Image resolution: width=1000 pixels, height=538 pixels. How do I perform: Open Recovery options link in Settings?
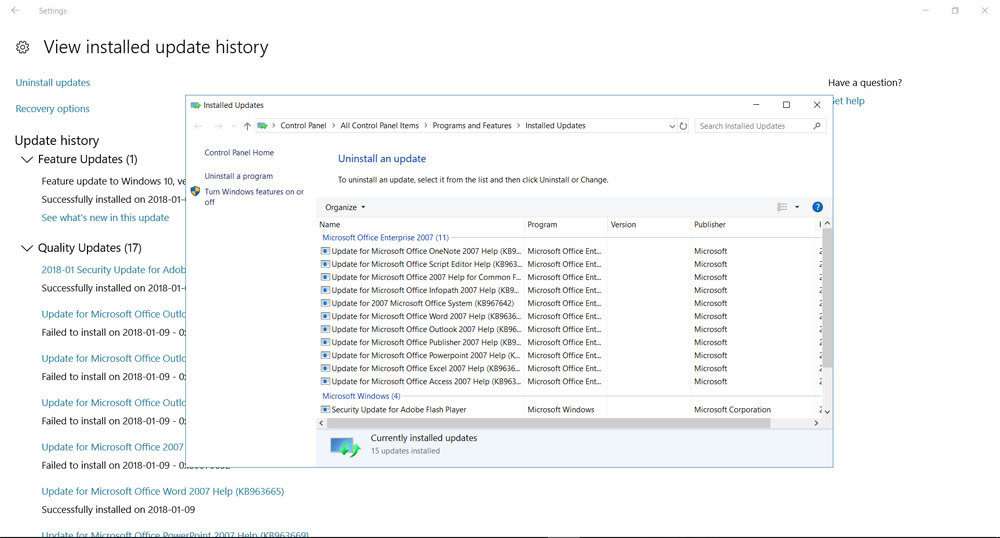click(x=52, y=109)
